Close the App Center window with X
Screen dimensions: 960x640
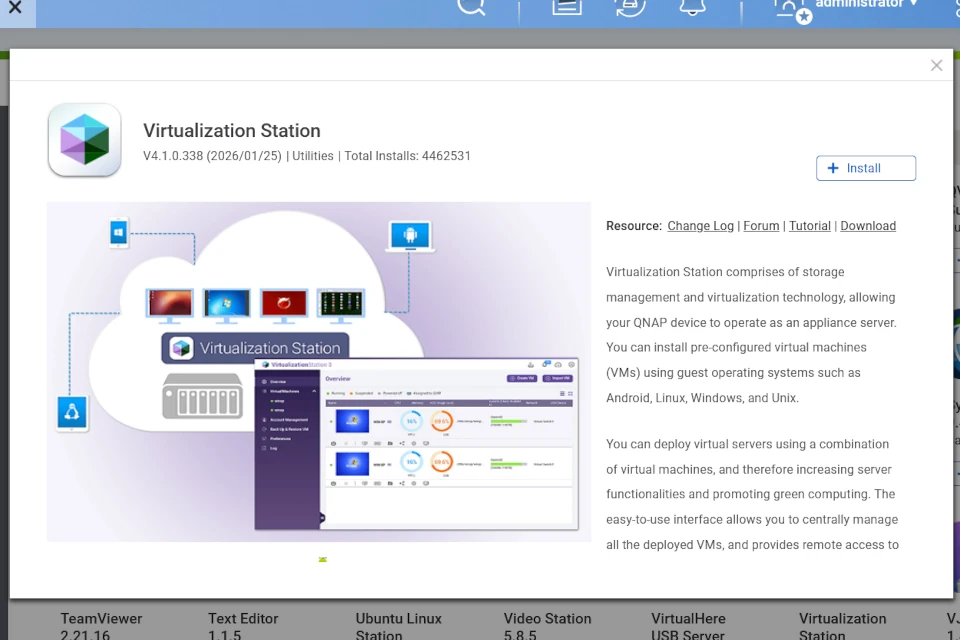[15, 7]
